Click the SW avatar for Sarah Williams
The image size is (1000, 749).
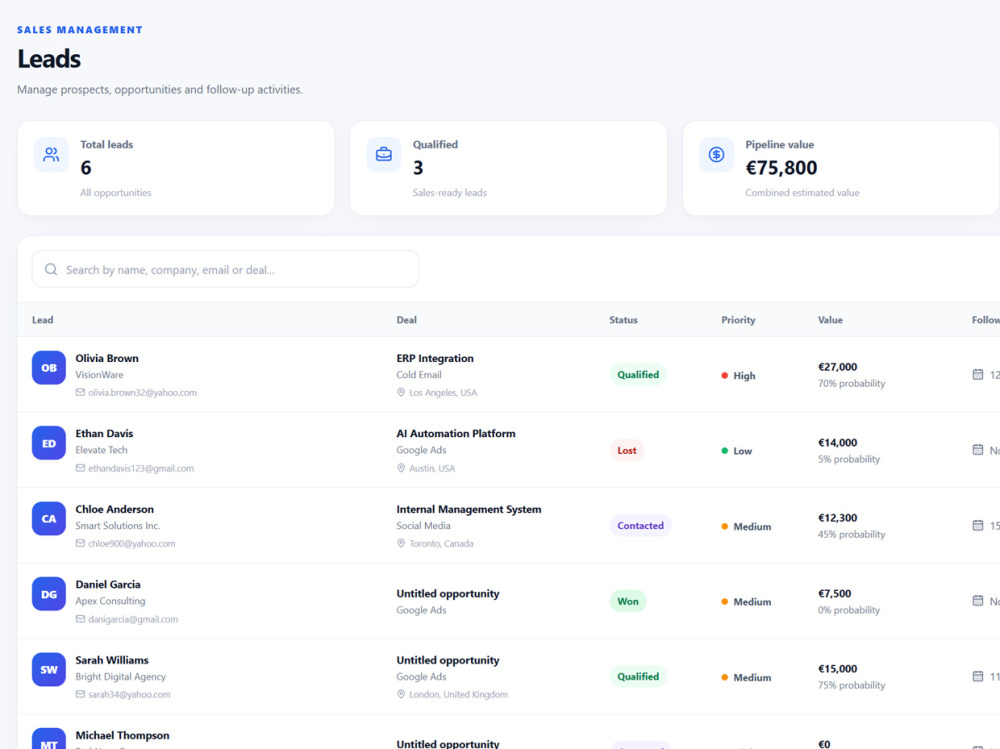pyautogui.click(x=49, y=669)
